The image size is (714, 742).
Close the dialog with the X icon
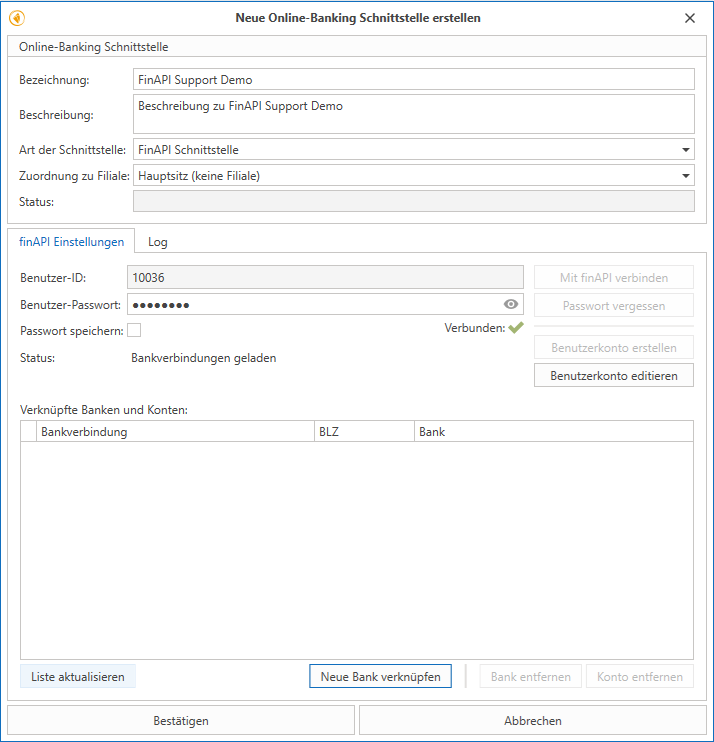(x=689, y=18)
